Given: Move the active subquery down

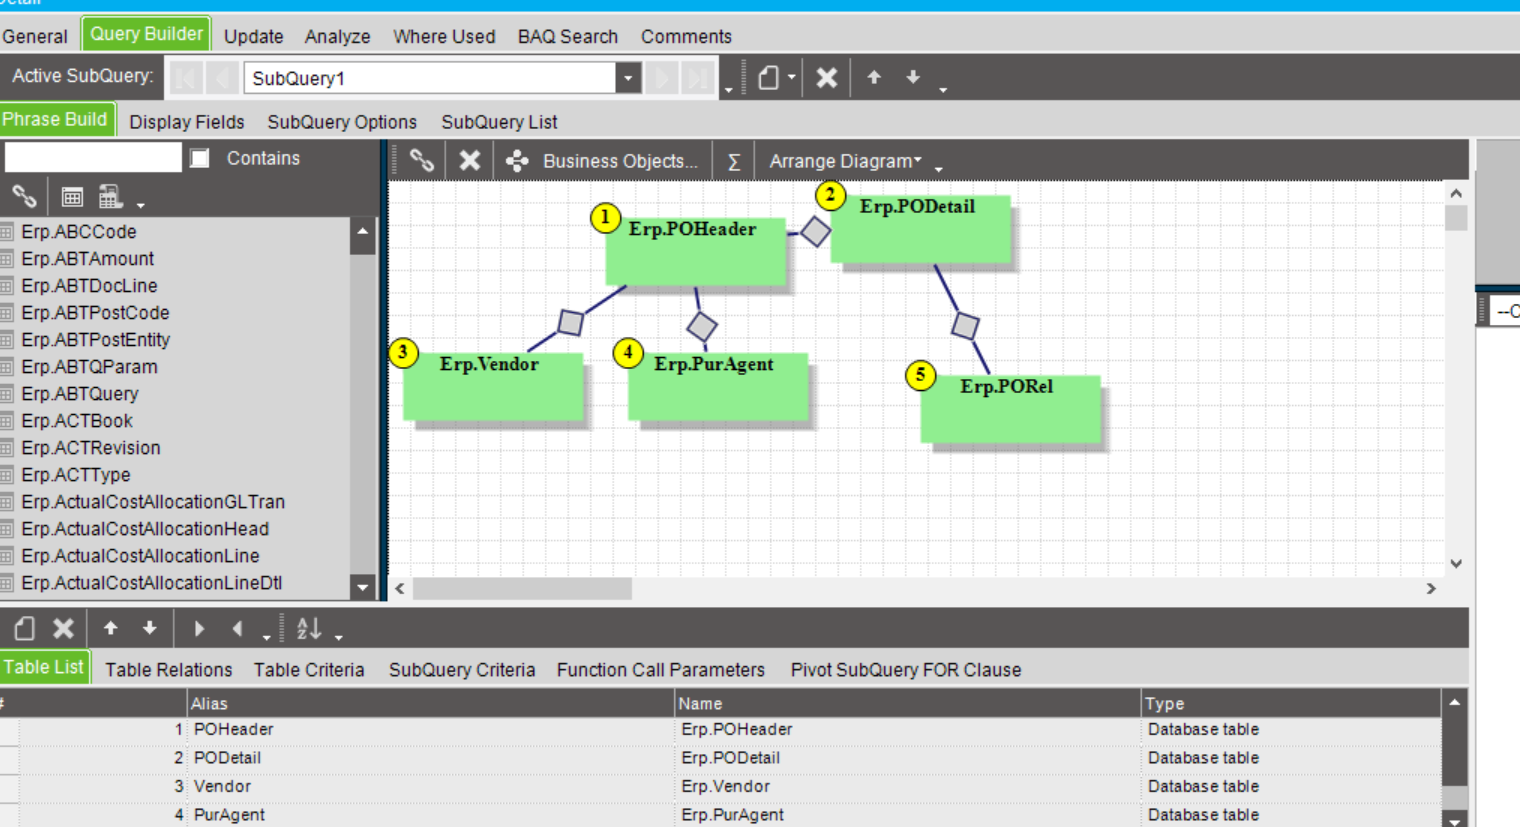Looking at the screenshot, I should pos(913,77).
